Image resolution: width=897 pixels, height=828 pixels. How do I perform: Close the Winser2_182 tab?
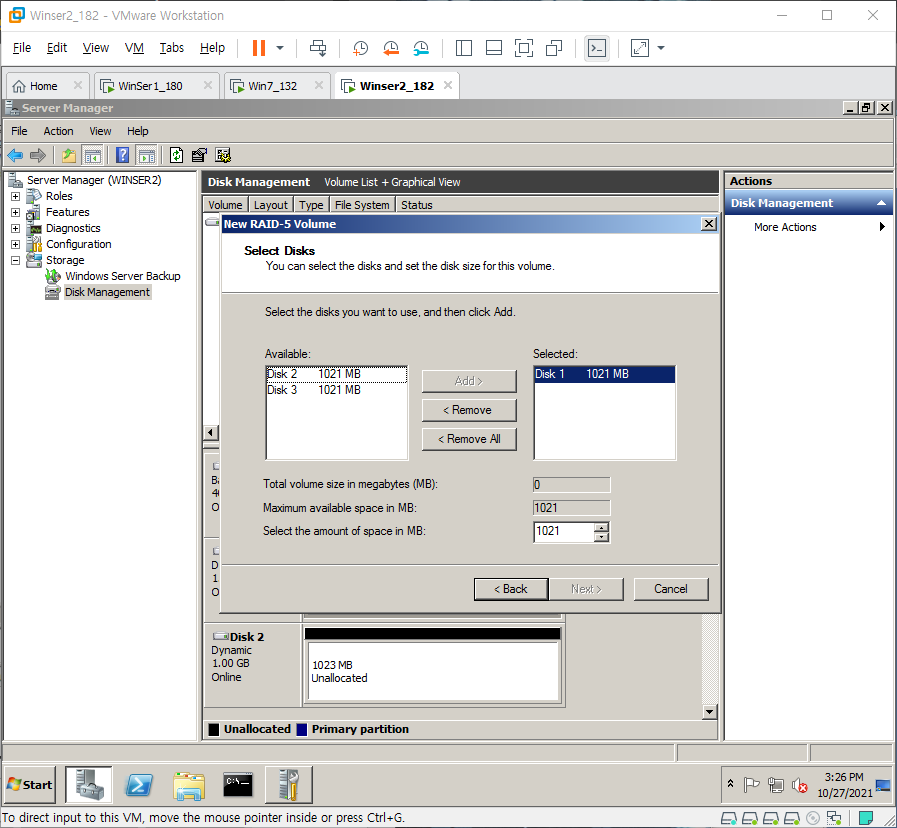tap(448, 85)
